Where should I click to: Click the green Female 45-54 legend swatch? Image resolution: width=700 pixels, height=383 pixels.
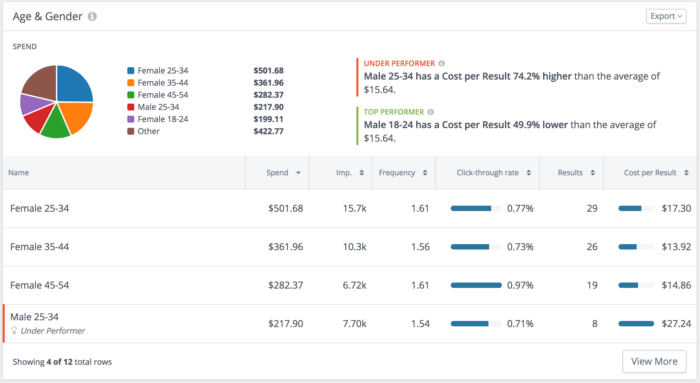131,95
